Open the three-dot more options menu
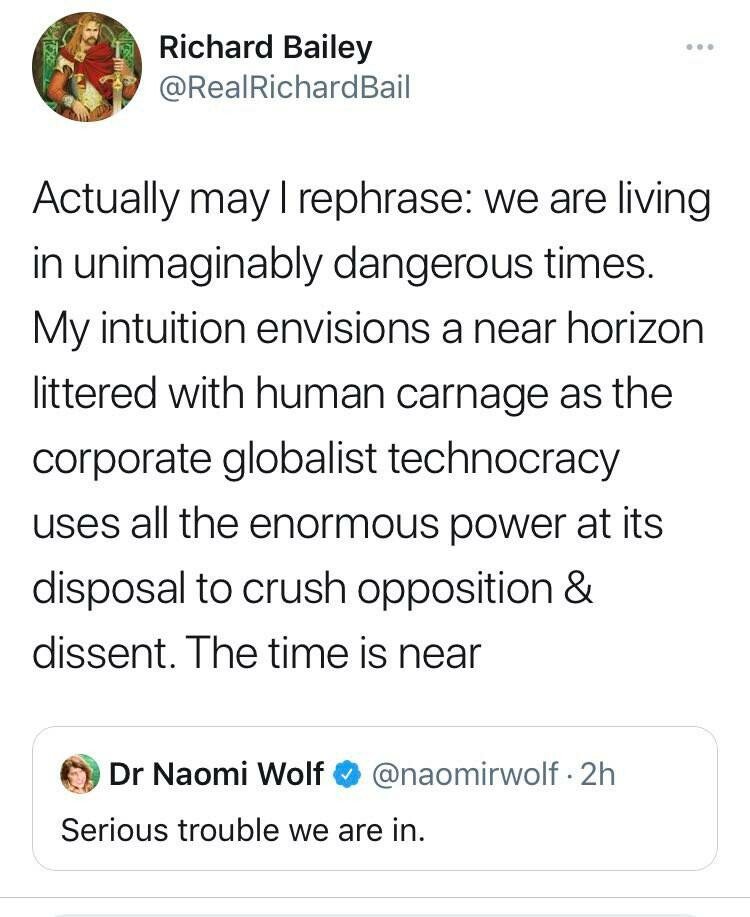The height and width of the screenshot is (917, 750). 699,47
